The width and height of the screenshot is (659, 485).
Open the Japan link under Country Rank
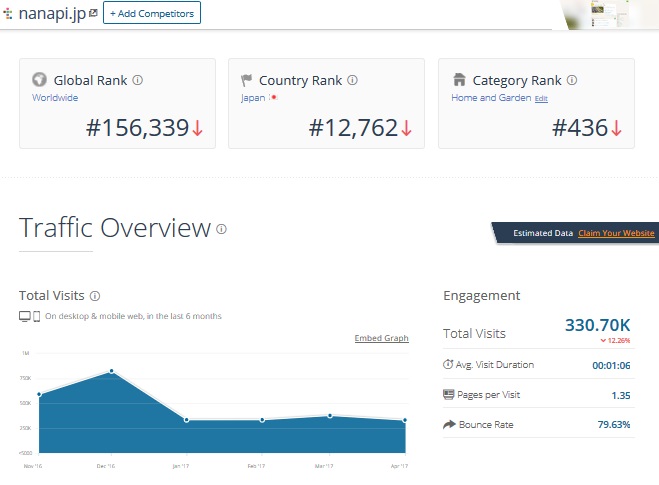pos(253,98)
